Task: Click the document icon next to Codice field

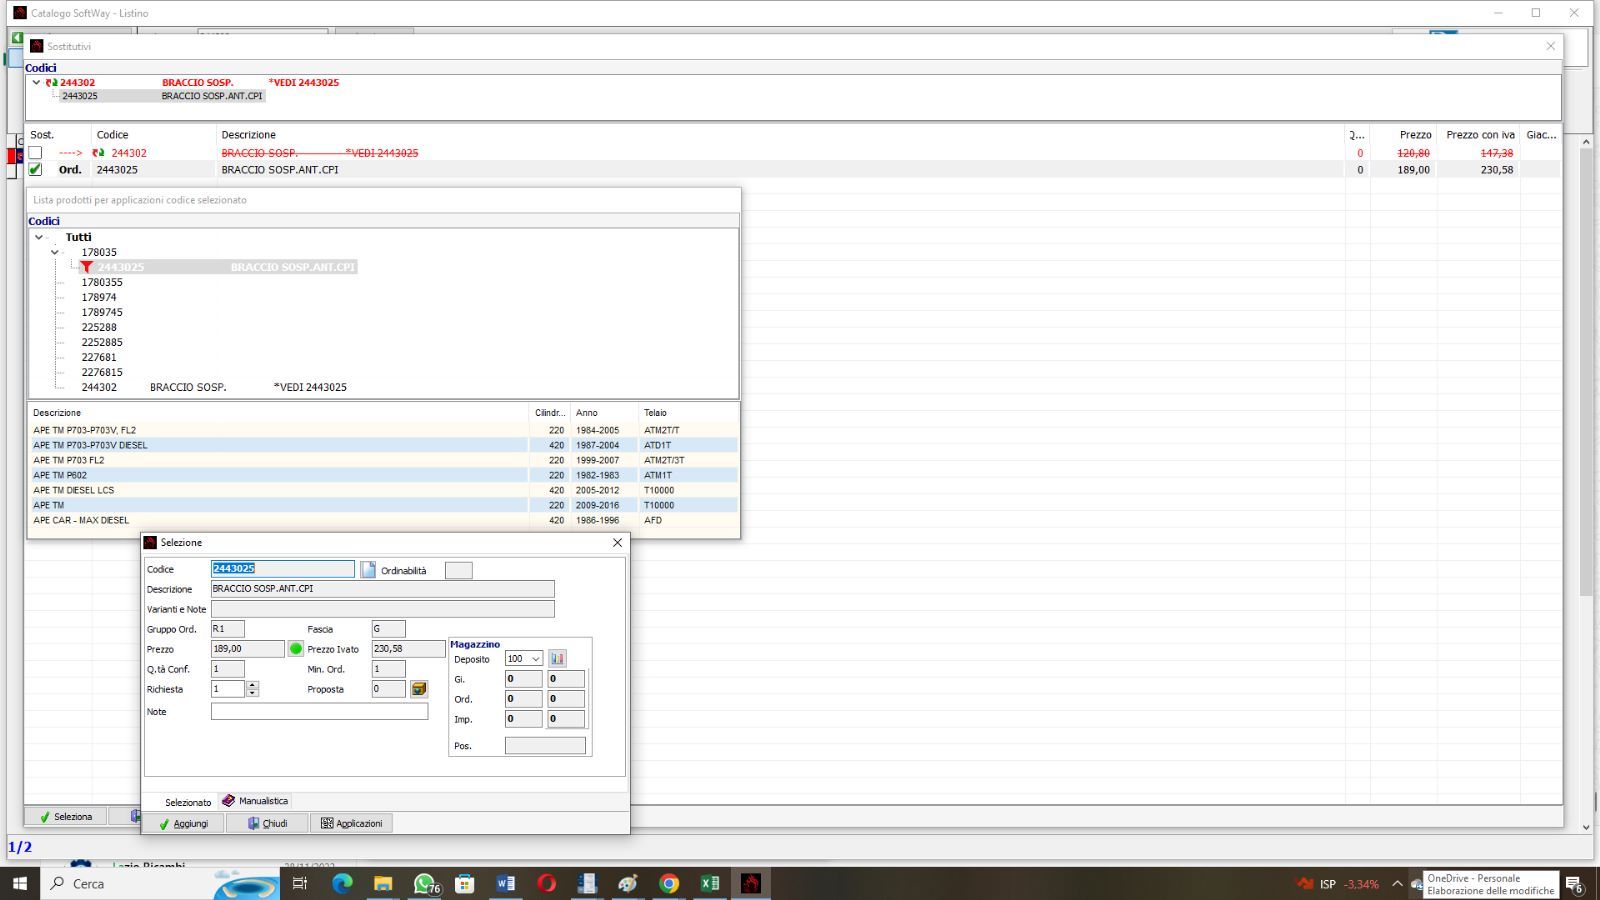Action: click(x=368, y=570)
